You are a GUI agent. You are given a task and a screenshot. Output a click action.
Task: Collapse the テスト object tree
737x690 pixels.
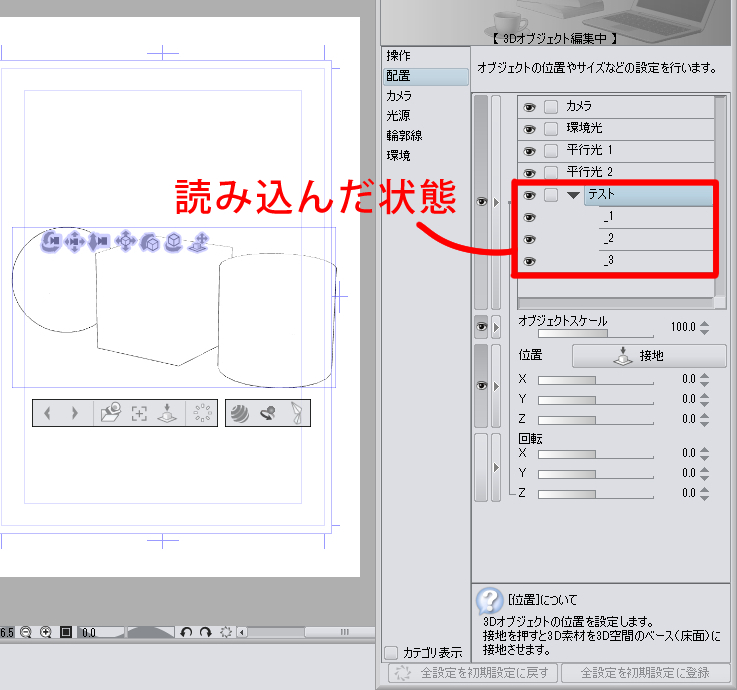point(573,196)
